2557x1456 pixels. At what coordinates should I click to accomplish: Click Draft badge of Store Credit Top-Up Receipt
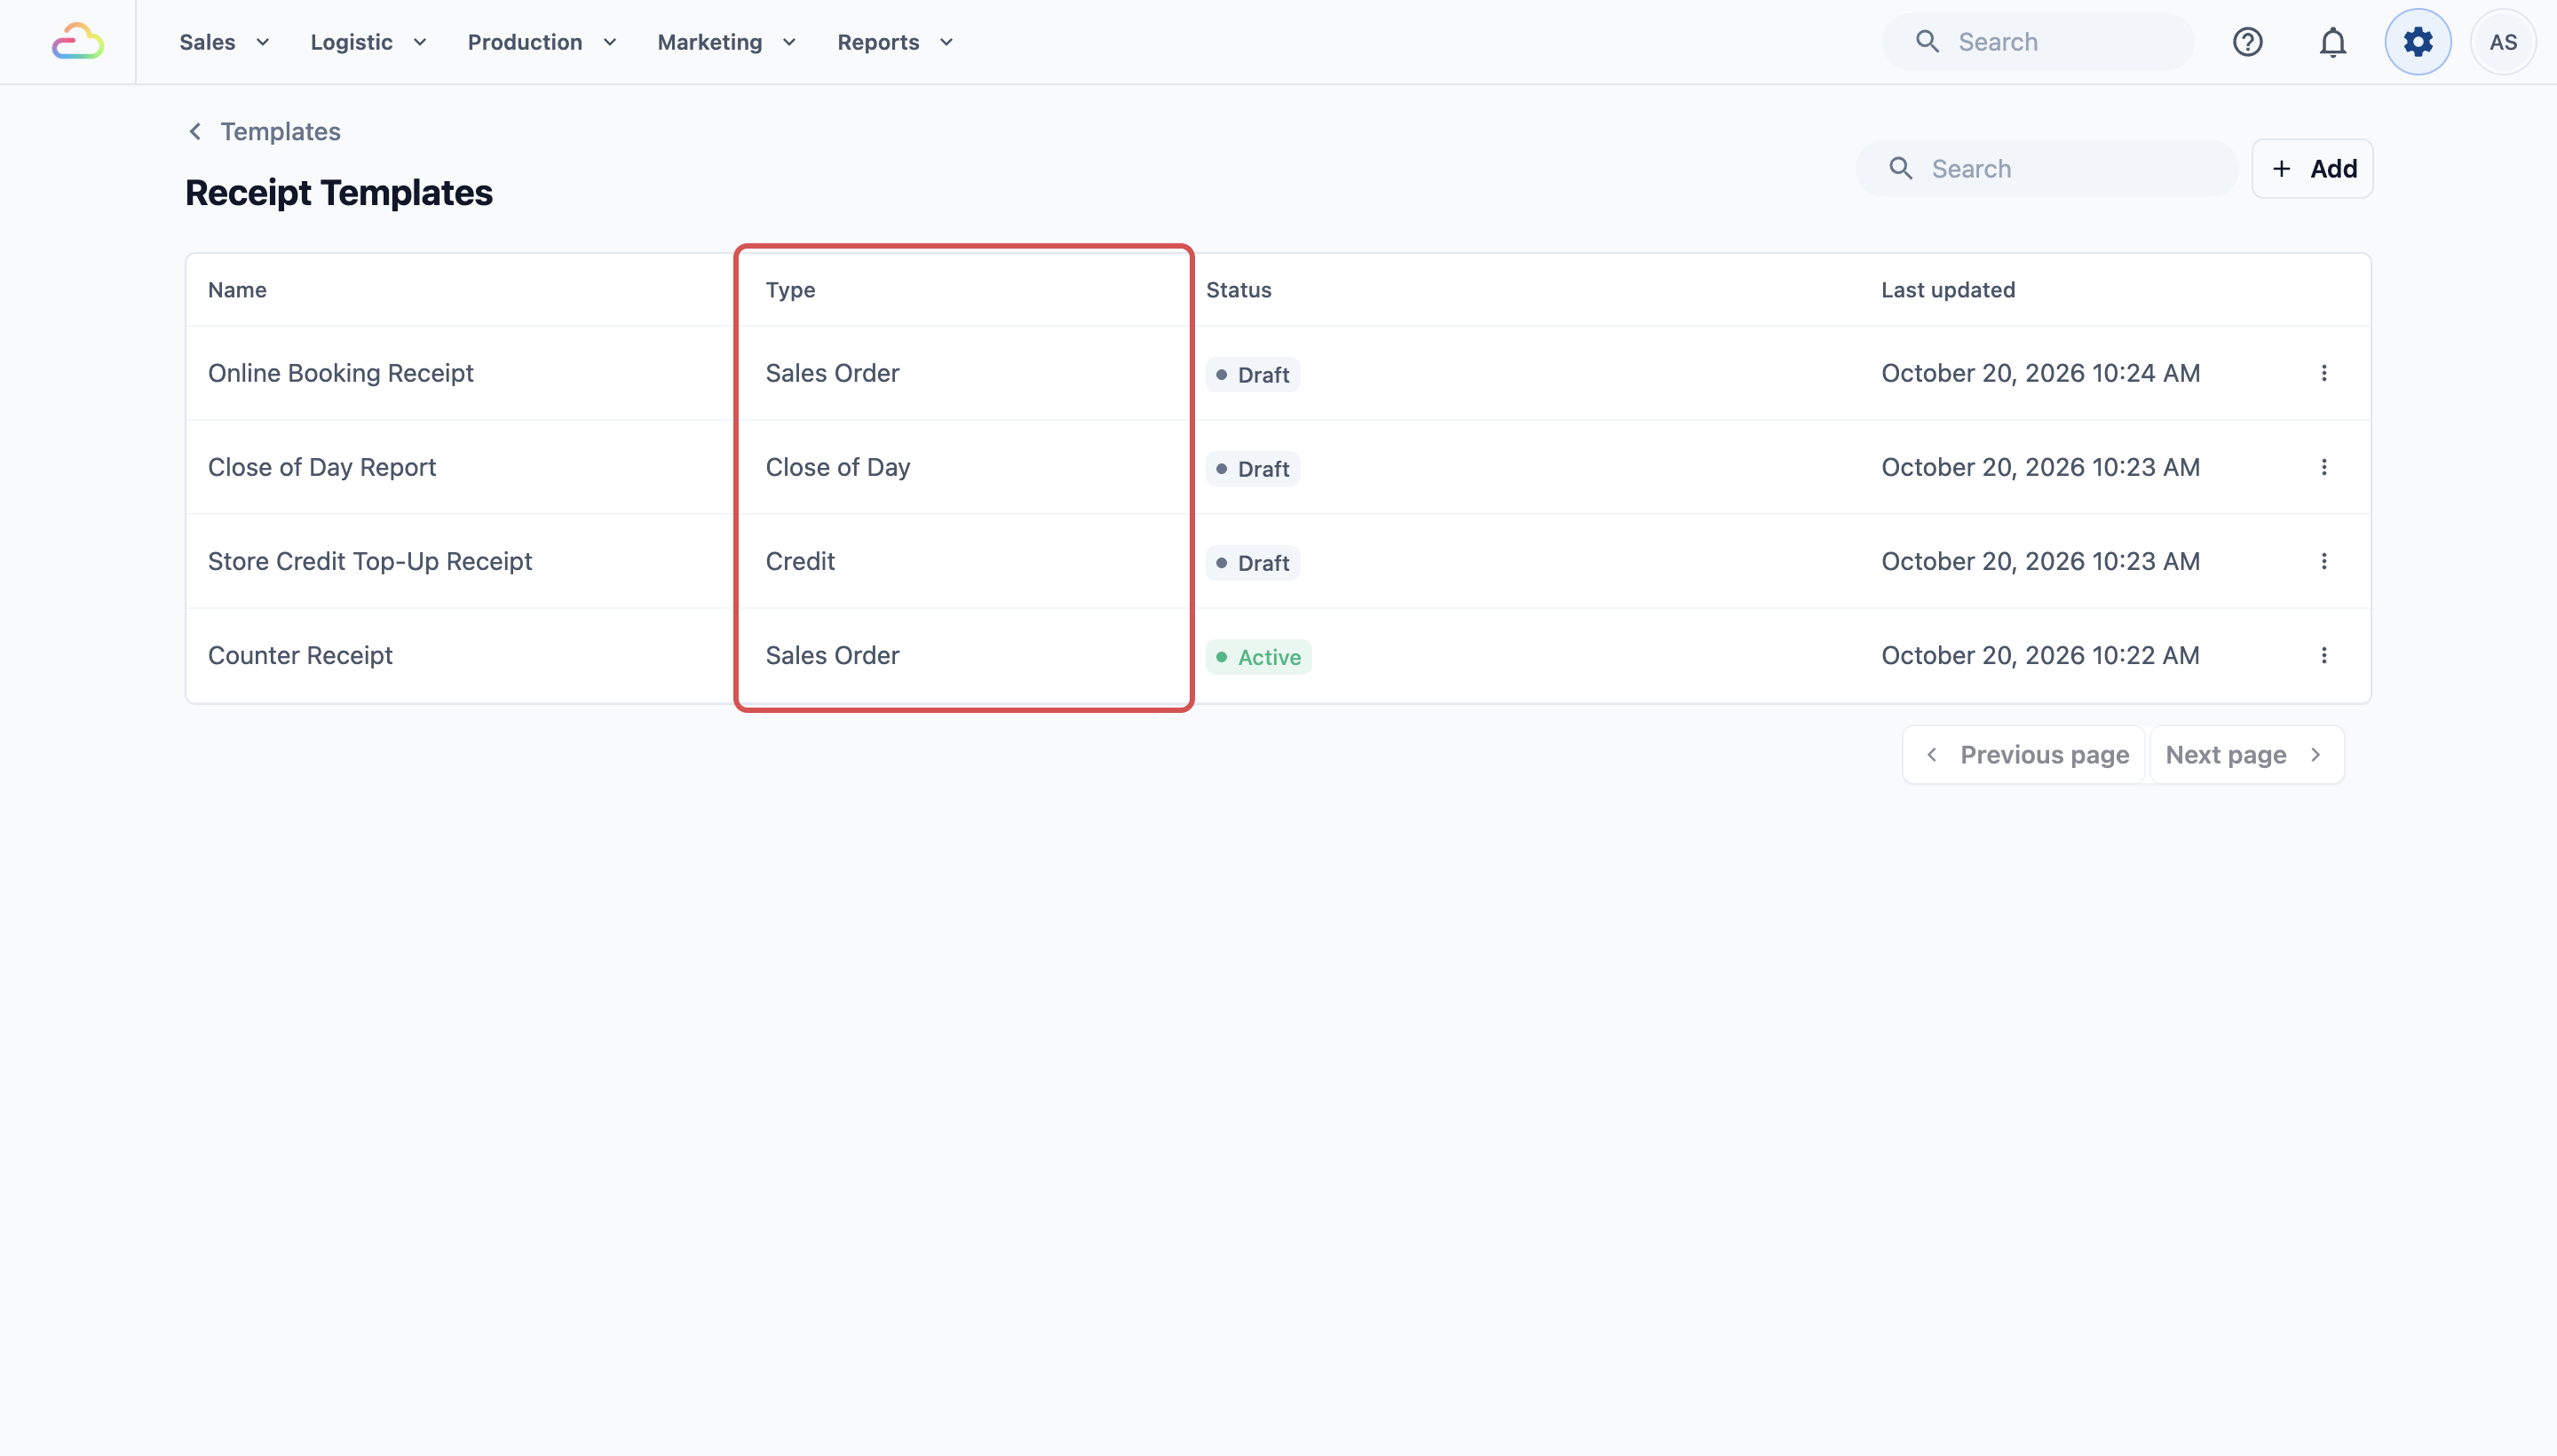(1252, 563)
